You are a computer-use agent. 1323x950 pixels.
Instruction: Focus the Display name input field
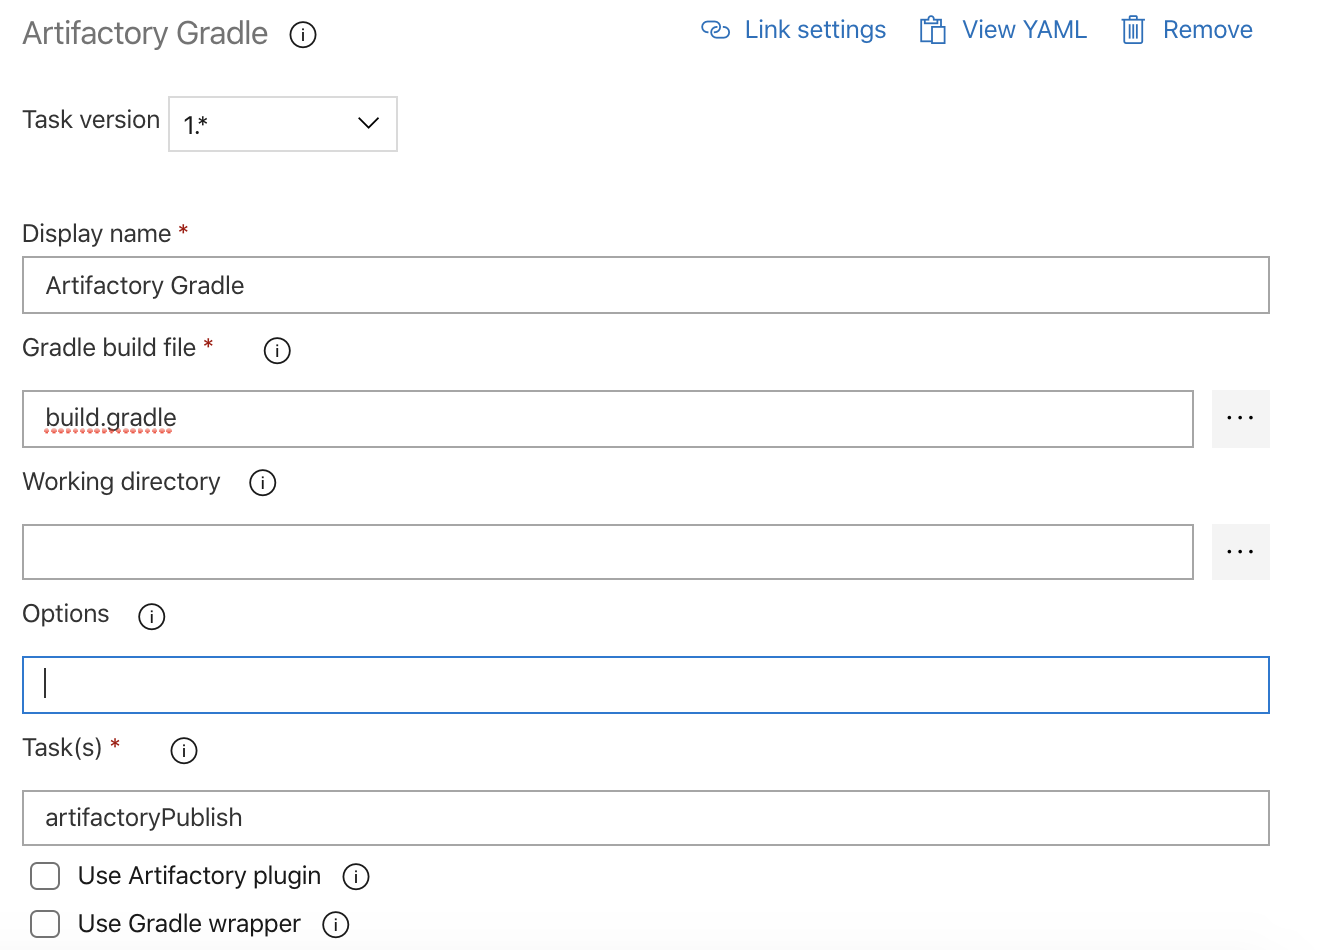pyautogui.click(x=646, y=285)
